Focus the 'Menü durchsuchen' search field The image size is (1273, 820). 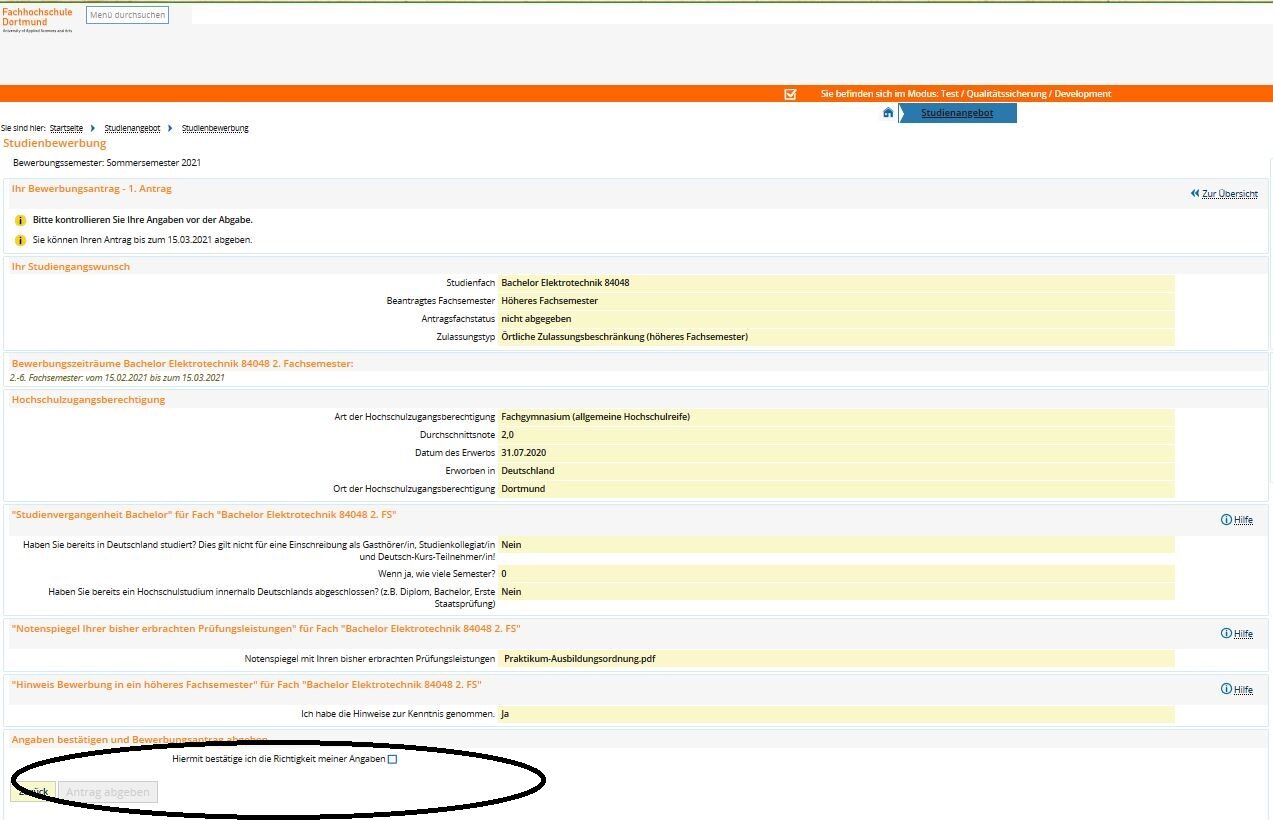click(127, 15)
